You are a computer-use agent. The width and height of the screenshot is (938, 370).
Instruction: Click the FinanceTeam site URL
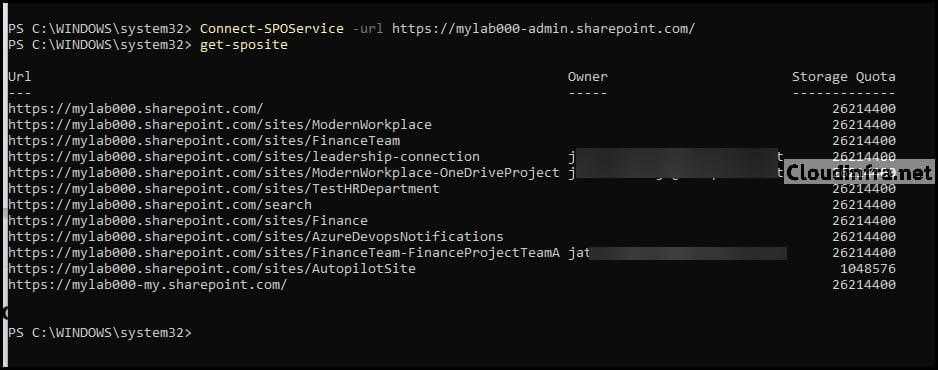pos(204,141)
